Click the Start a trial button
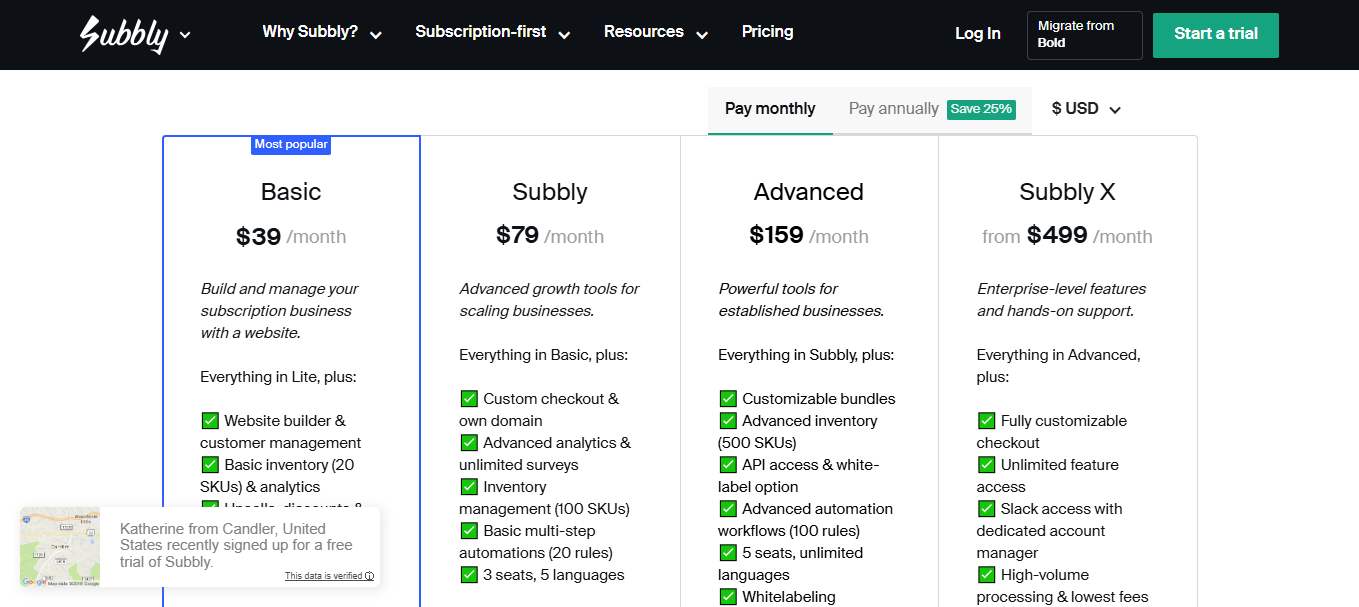This screenshot has width=1359, height=607. point(1215,34)
